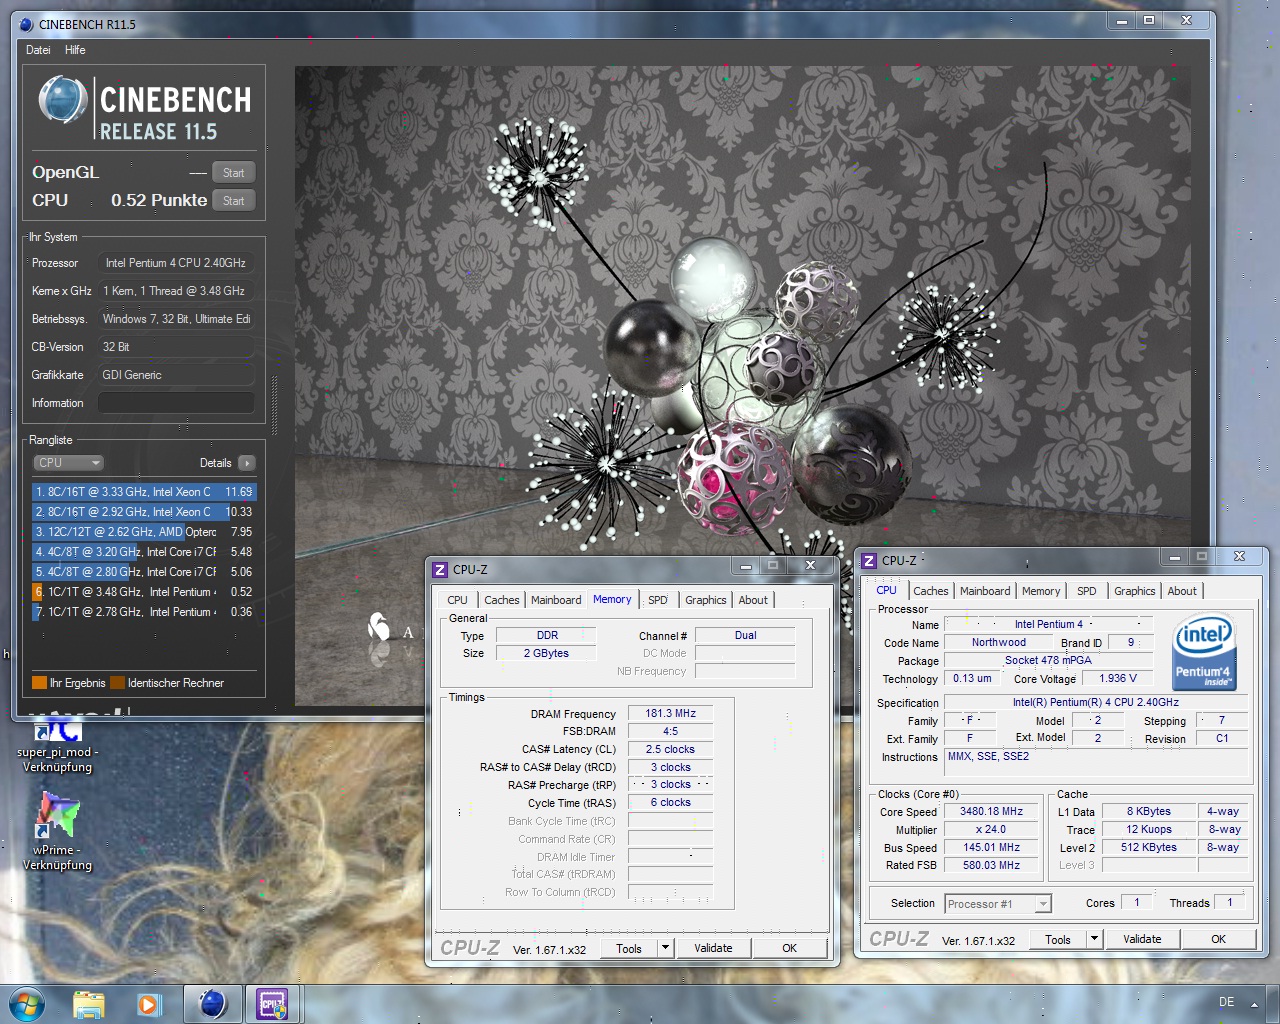Click OK in left CPU-Z window
This screenshot has width=1280, height=1024.
[x=789, y=948]
